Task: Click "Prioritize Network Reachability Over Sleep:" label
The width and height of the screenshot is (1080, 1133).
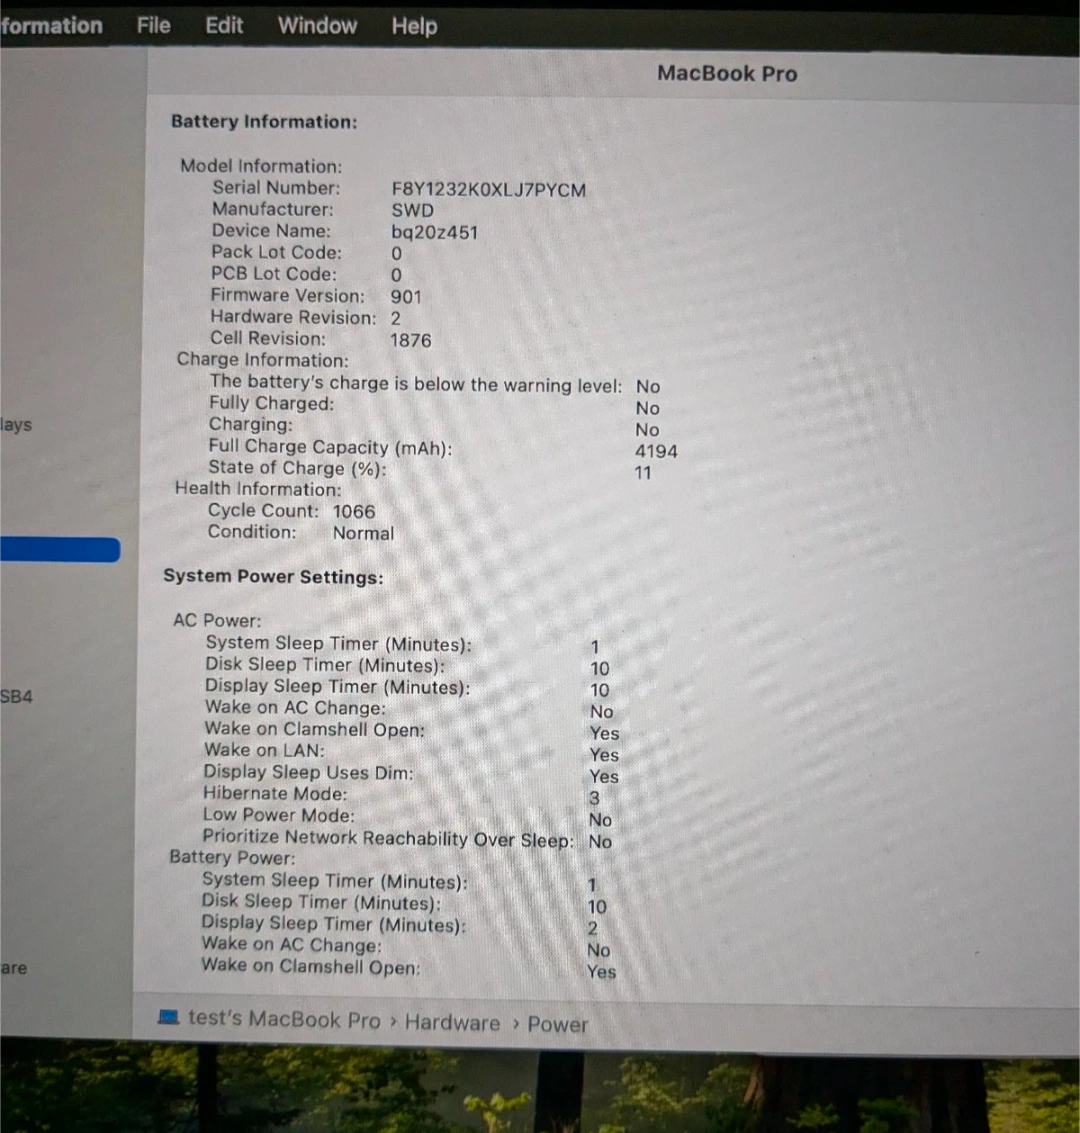Action: [x=388, y=837]
